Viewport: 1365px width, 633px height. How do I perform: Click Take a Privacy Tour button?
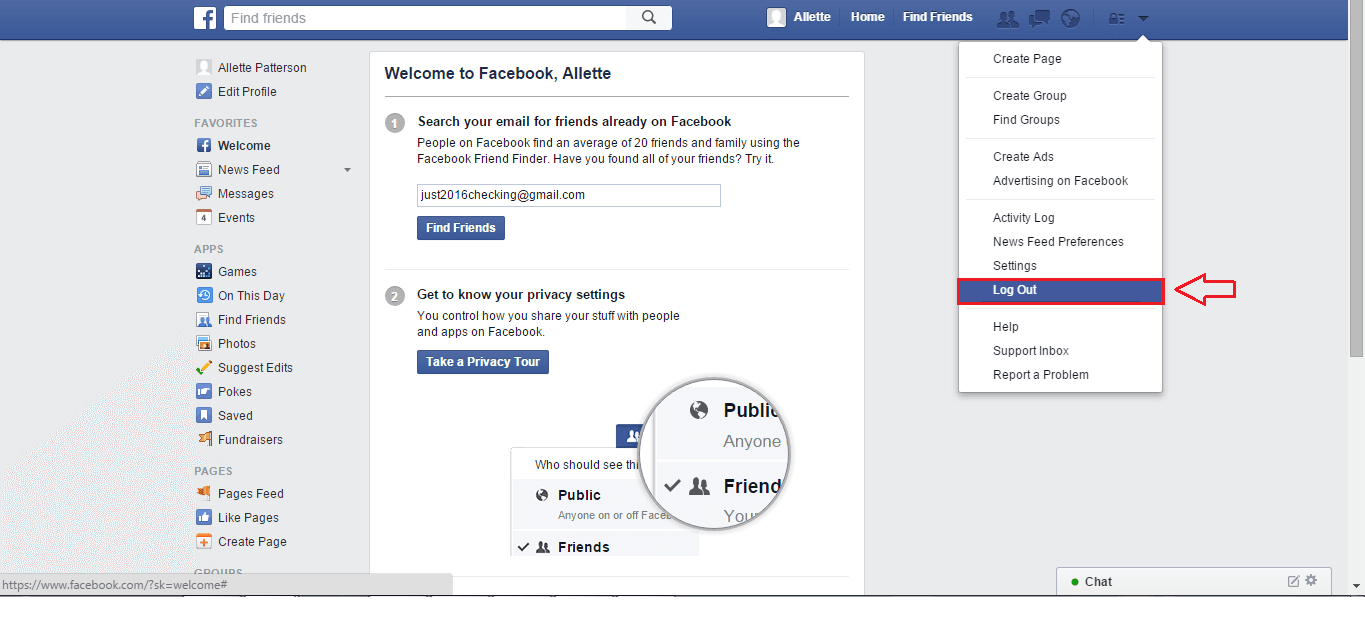483,362
